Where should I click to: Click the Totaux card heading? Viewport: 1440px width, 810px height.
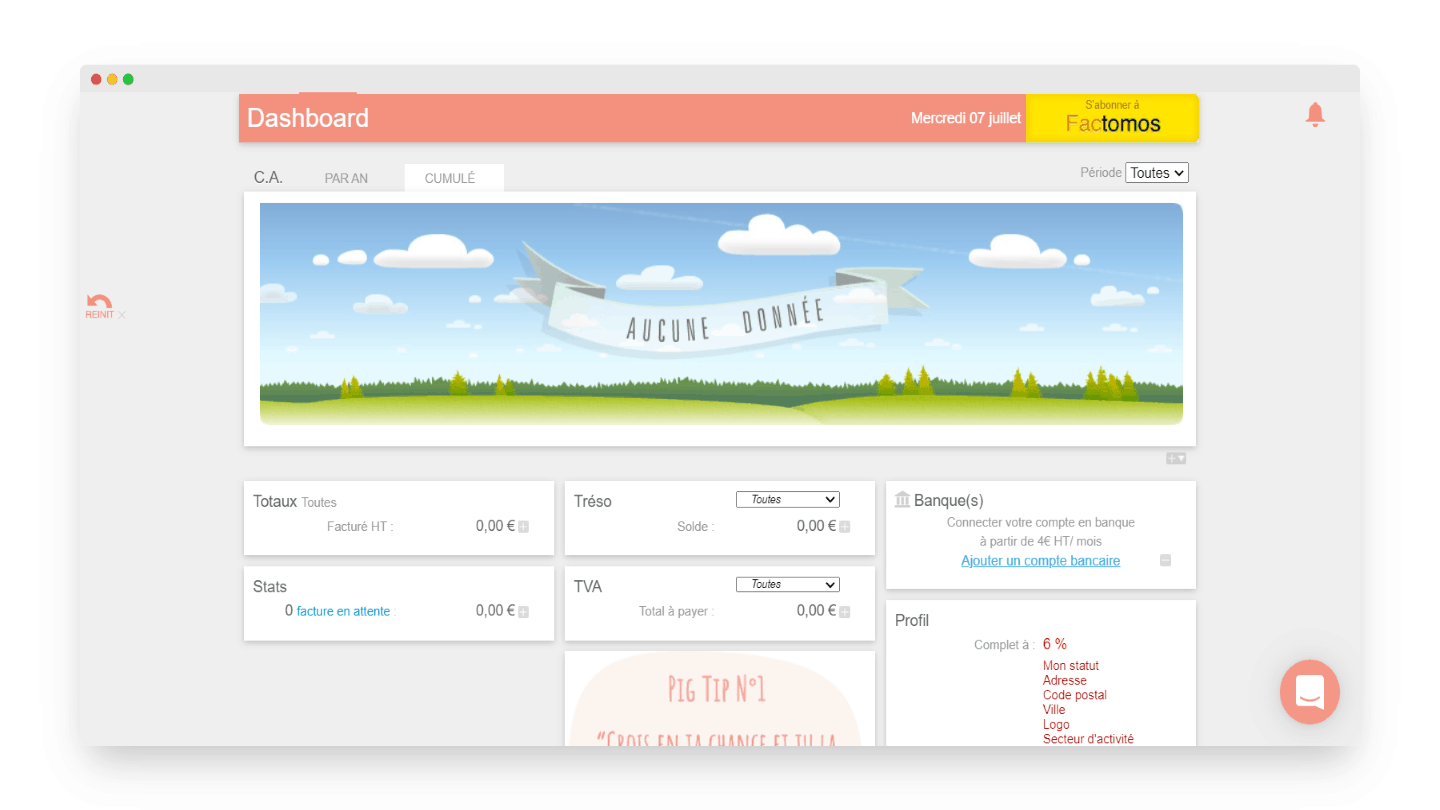[x=275, y=502]
